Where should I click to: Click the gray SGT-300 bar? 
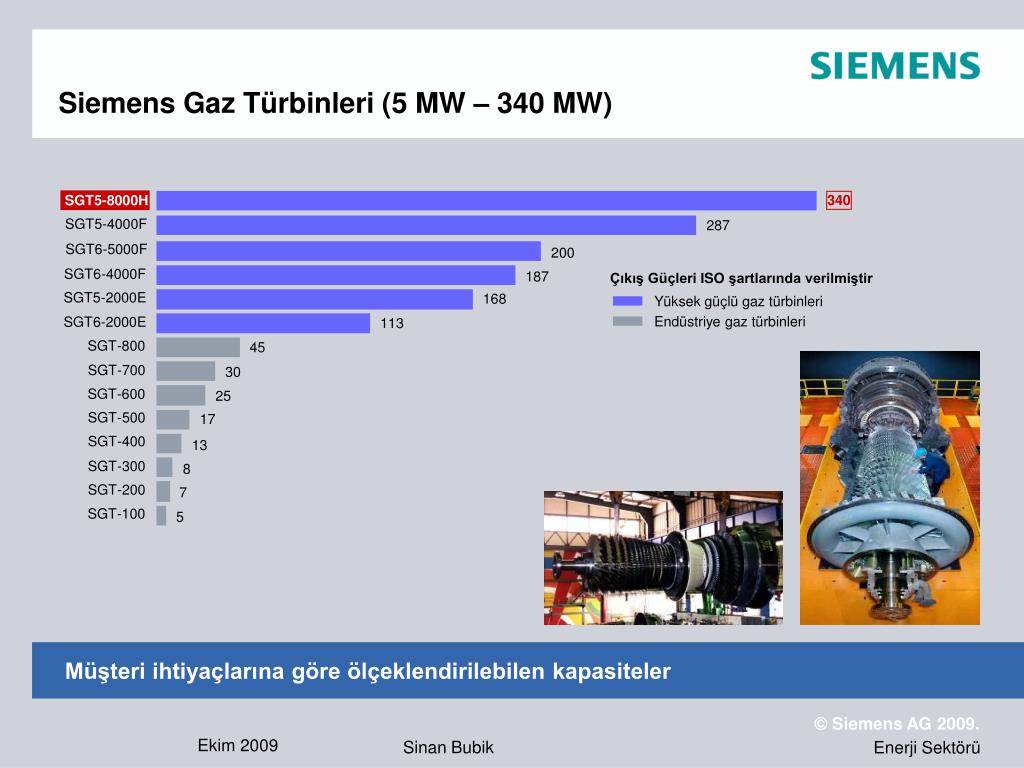(x=165, y=468)
